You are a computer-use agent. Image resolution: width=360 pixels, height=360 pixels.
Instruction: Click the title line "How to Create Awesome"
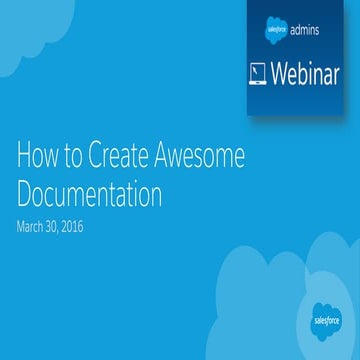tap(131, 155)
